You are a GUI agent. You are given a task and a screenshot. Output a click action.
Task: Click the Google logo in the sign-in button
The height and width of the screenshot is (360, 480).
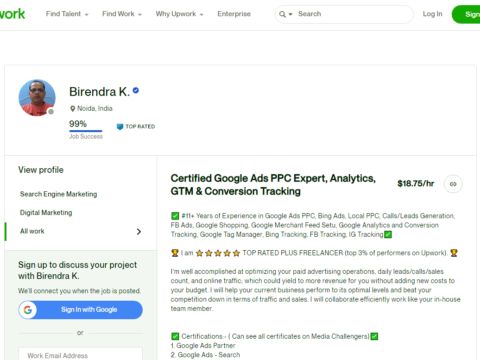pos(28,310)
